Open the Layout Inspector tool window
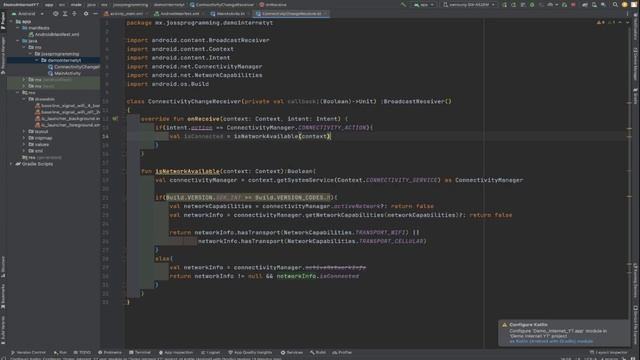The width and height of the screenshot is (640, 360). 609,352
